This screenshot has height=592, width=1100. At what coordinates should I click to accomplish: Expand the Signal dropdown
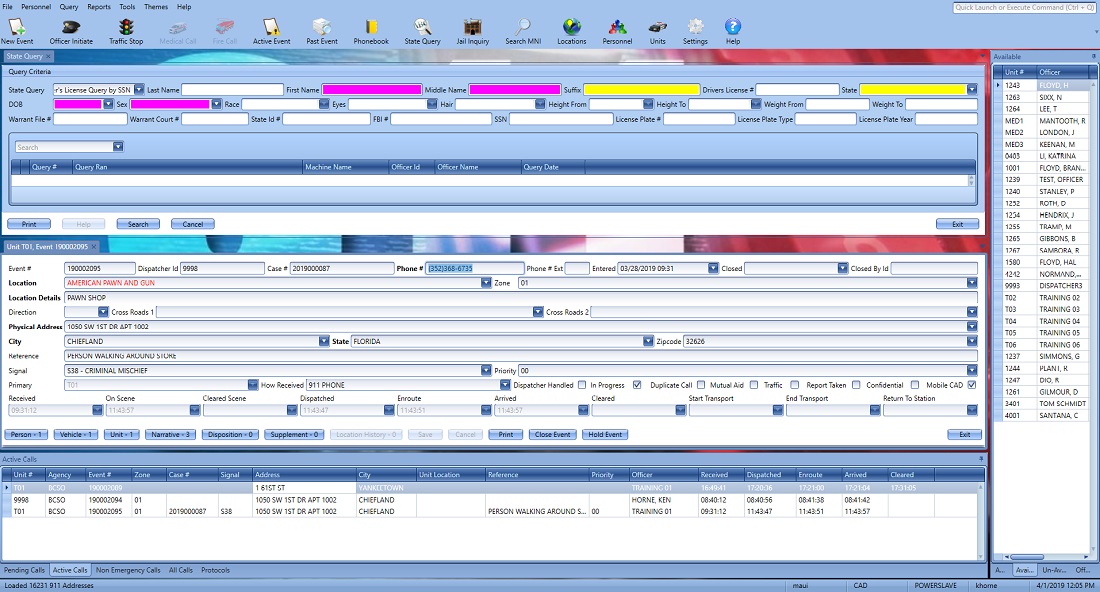coord(487,370)
